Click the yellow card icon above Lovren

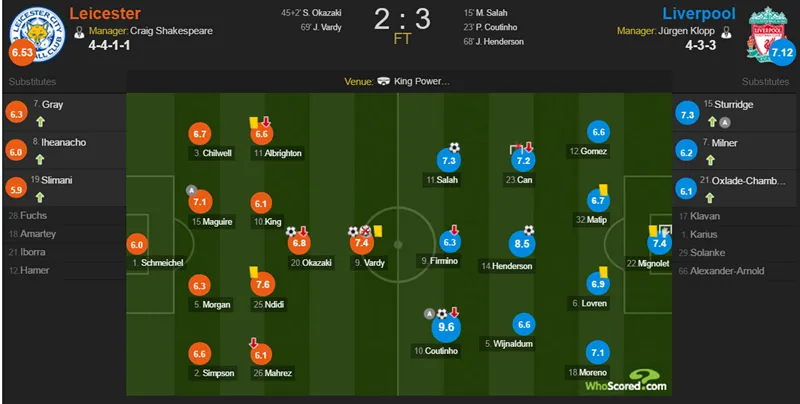[603, 272]
